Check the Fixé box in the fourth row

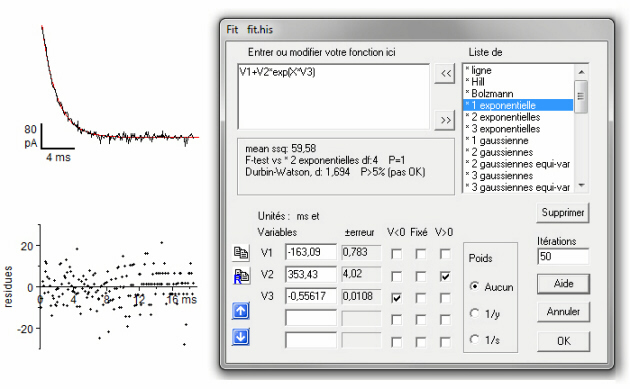click(421, 320)
